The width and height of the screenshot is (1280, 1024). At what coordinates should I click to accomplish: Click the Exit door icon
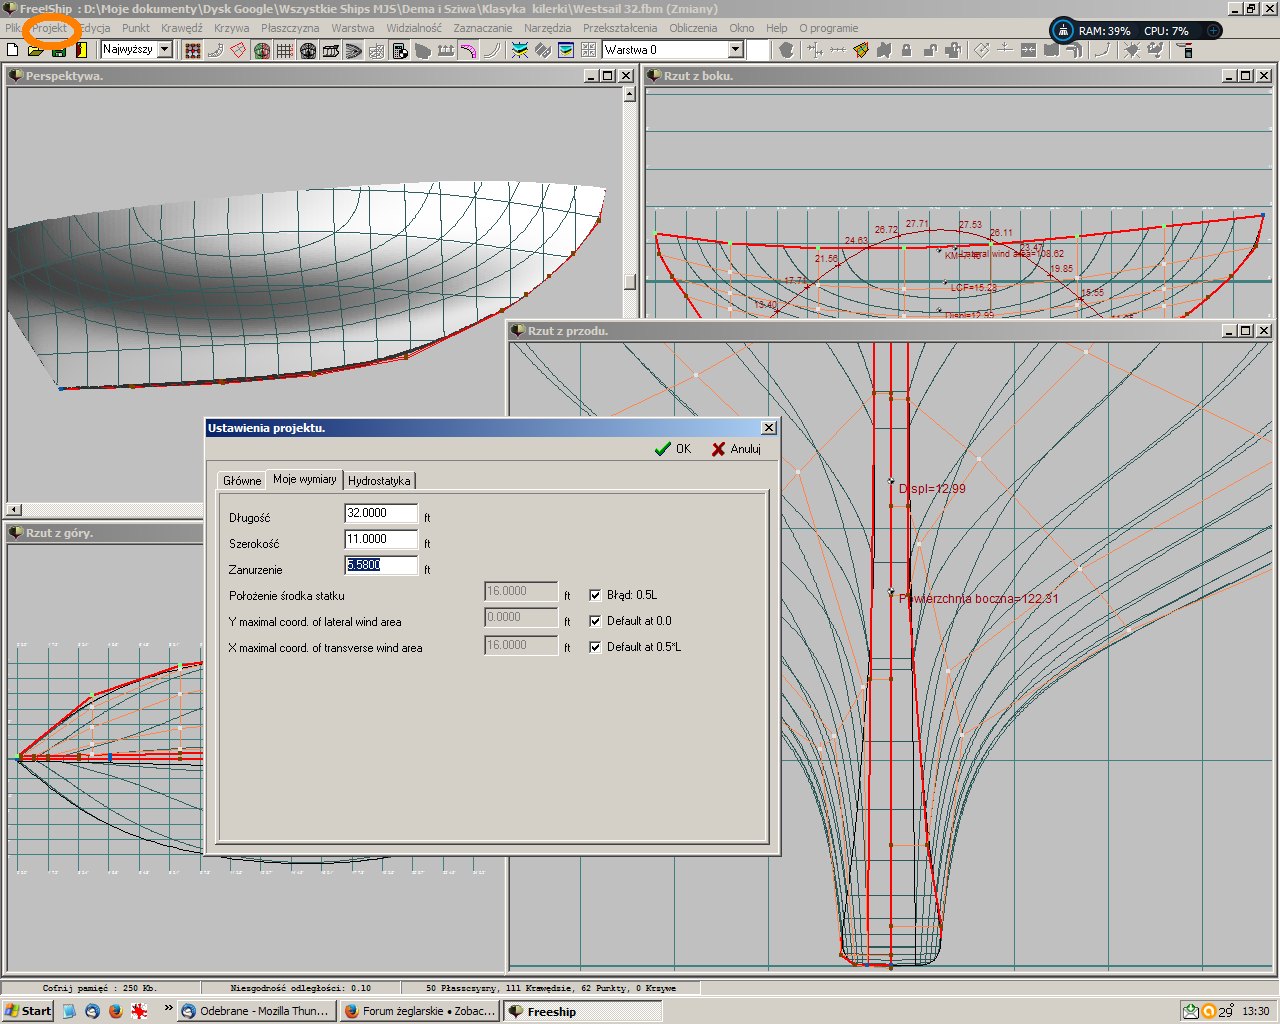coord(81,50)
